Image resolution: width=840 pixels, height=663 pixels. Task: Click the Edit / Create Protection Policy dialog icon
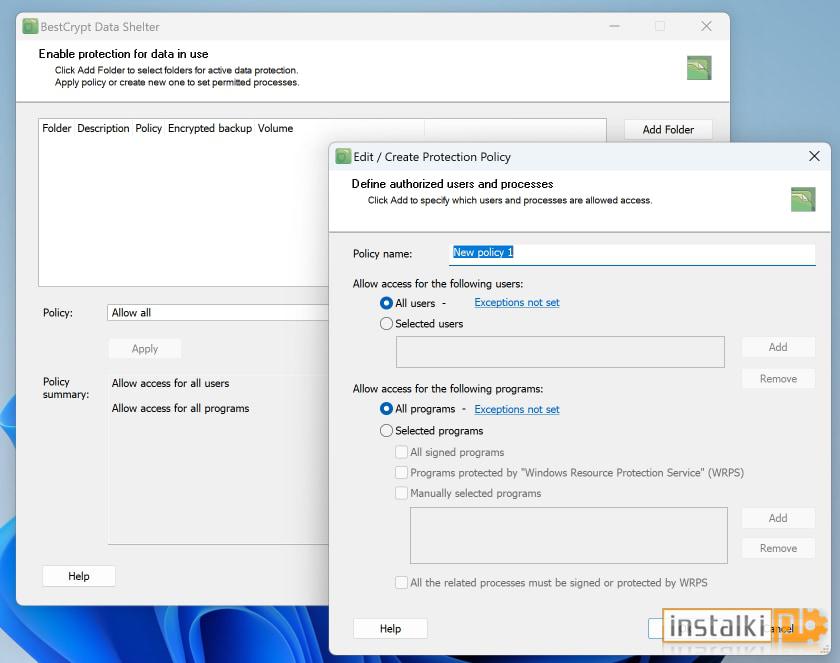point(343,156)
